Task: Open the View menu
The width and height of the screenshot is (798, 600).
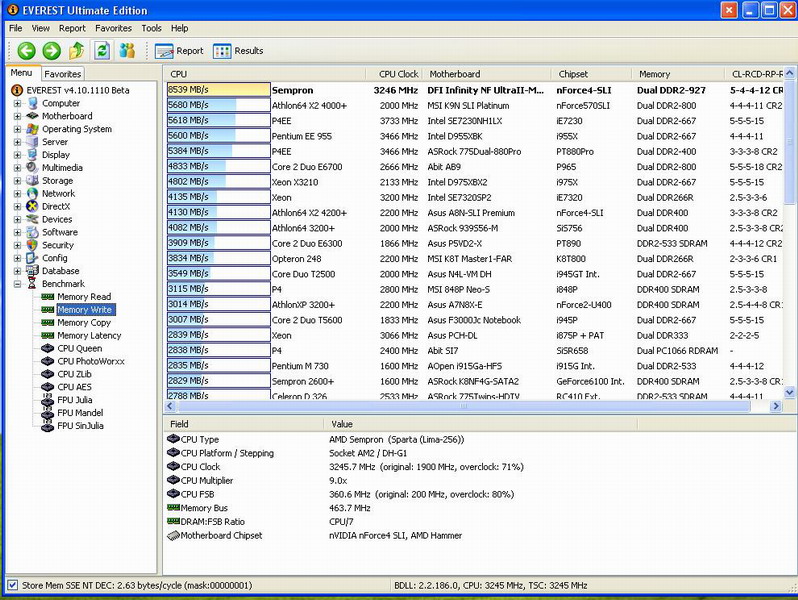Action: click(40, 28)
